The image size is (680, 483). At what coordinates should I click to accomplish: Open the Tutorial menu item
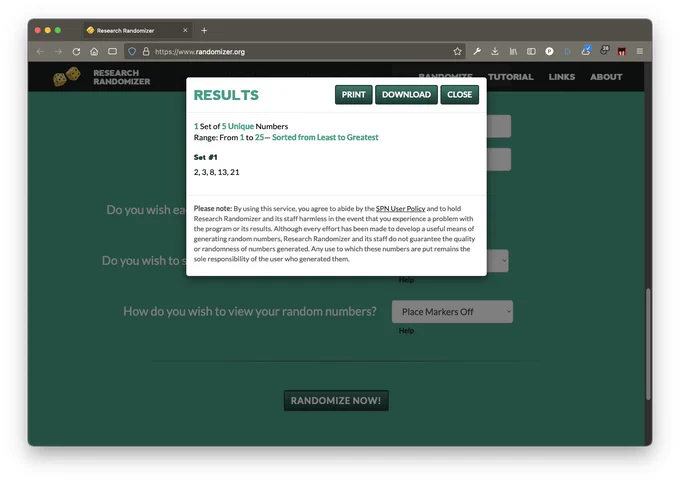coord(510,77)
